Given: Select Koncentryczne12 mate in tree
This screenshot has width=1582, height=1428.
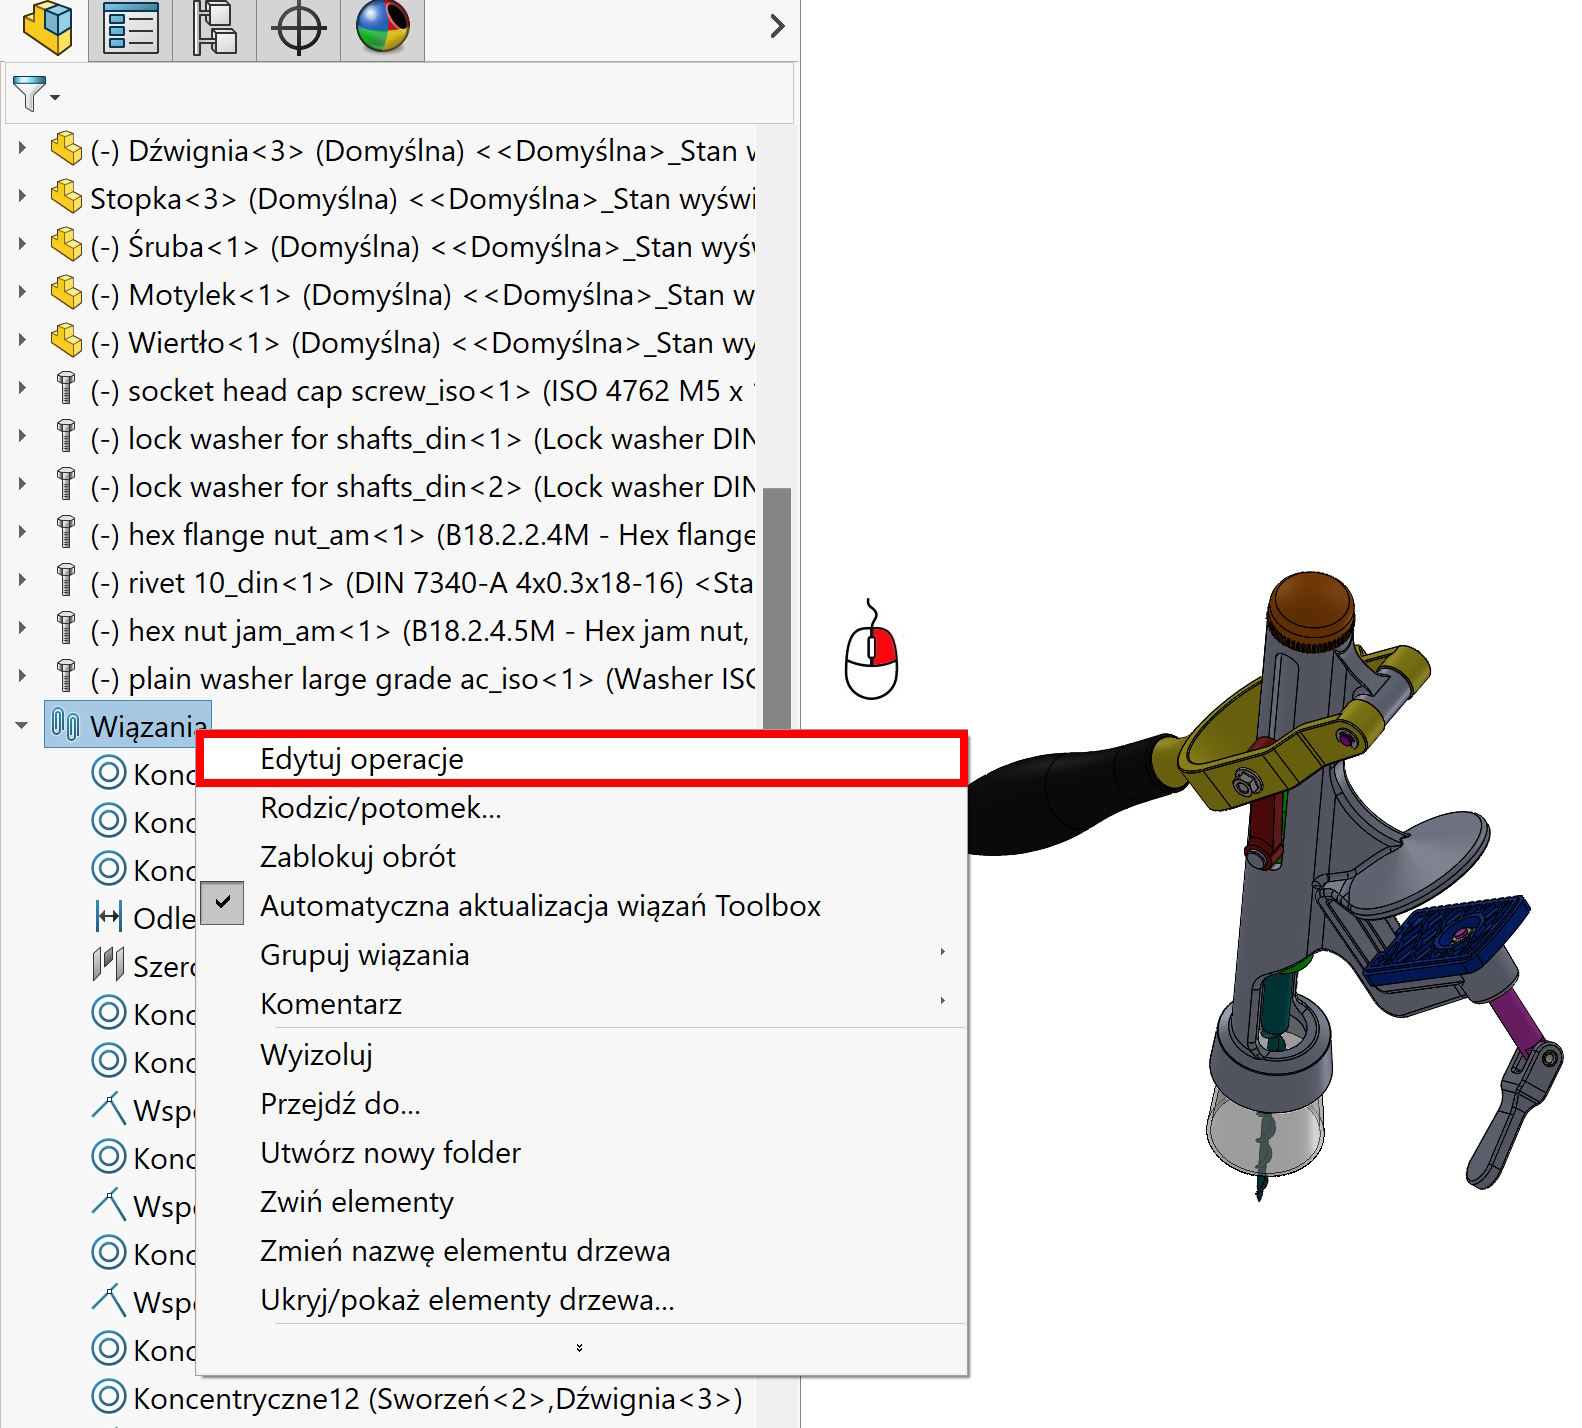Looking at the screenshot, I should click(437, 1398).
